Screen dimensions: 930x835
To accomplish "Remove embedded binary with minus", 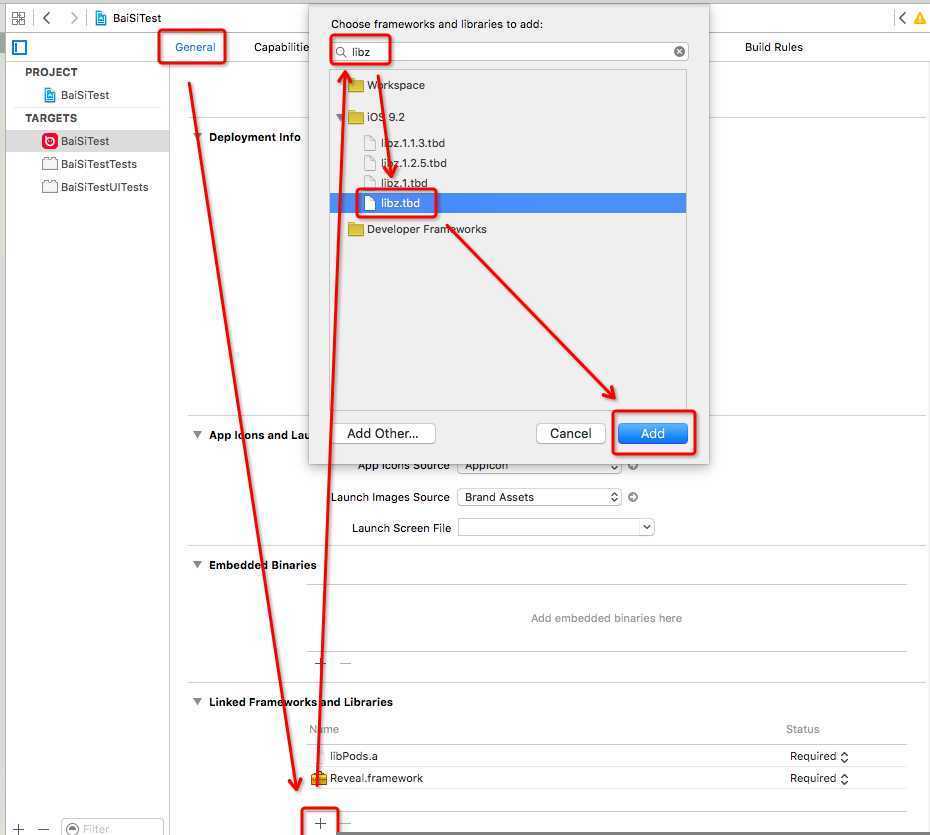I will (345, 662).
